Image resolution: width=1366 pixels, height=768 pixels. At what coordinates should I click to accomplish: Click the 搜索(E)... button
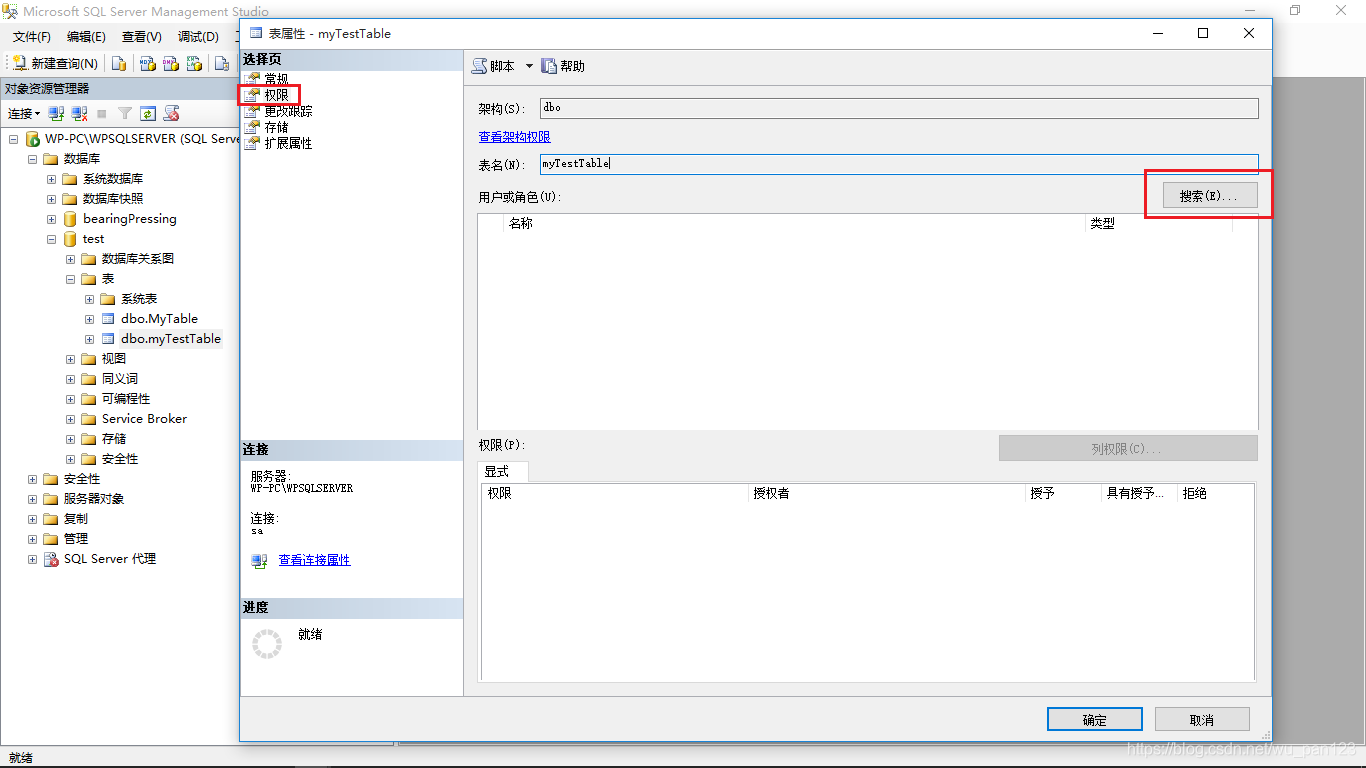coord(1209,196)
